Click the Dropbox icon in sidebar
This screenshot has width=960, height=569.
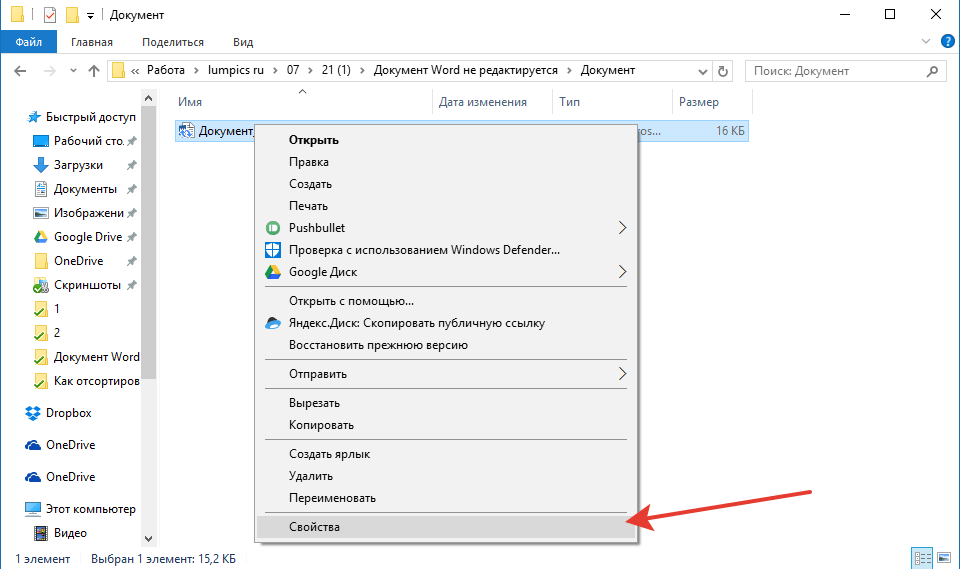33,413
